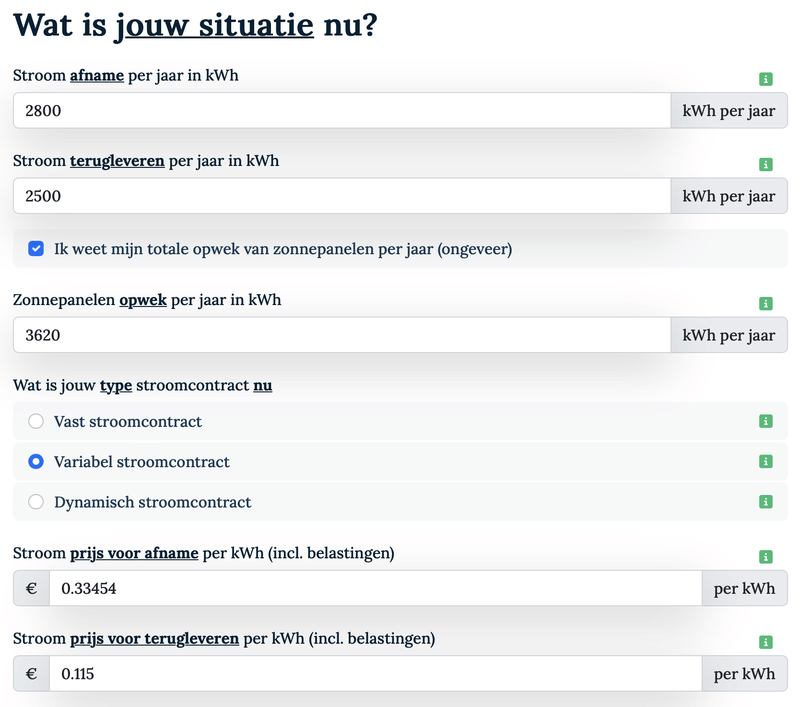Open info icon beside Vast stroomcontract
Screen dimensions: 800x707
(766, 422)
